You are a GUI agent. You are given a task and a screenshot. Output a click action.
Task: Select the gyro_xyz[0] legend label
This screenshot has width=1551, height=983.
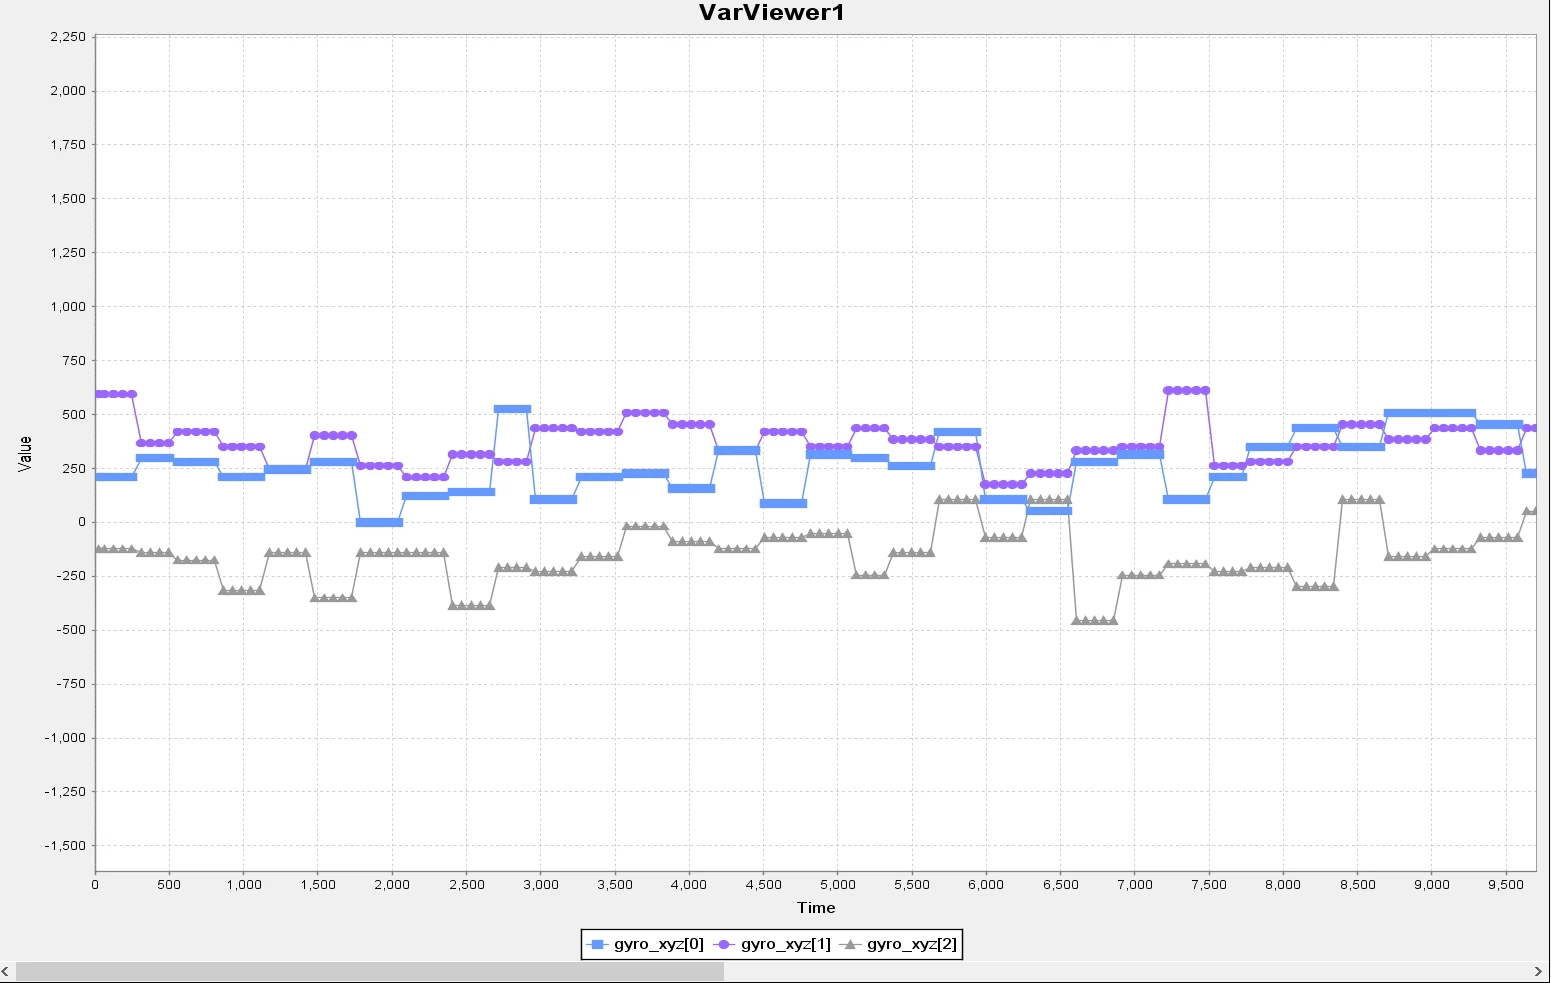point(659,944)
